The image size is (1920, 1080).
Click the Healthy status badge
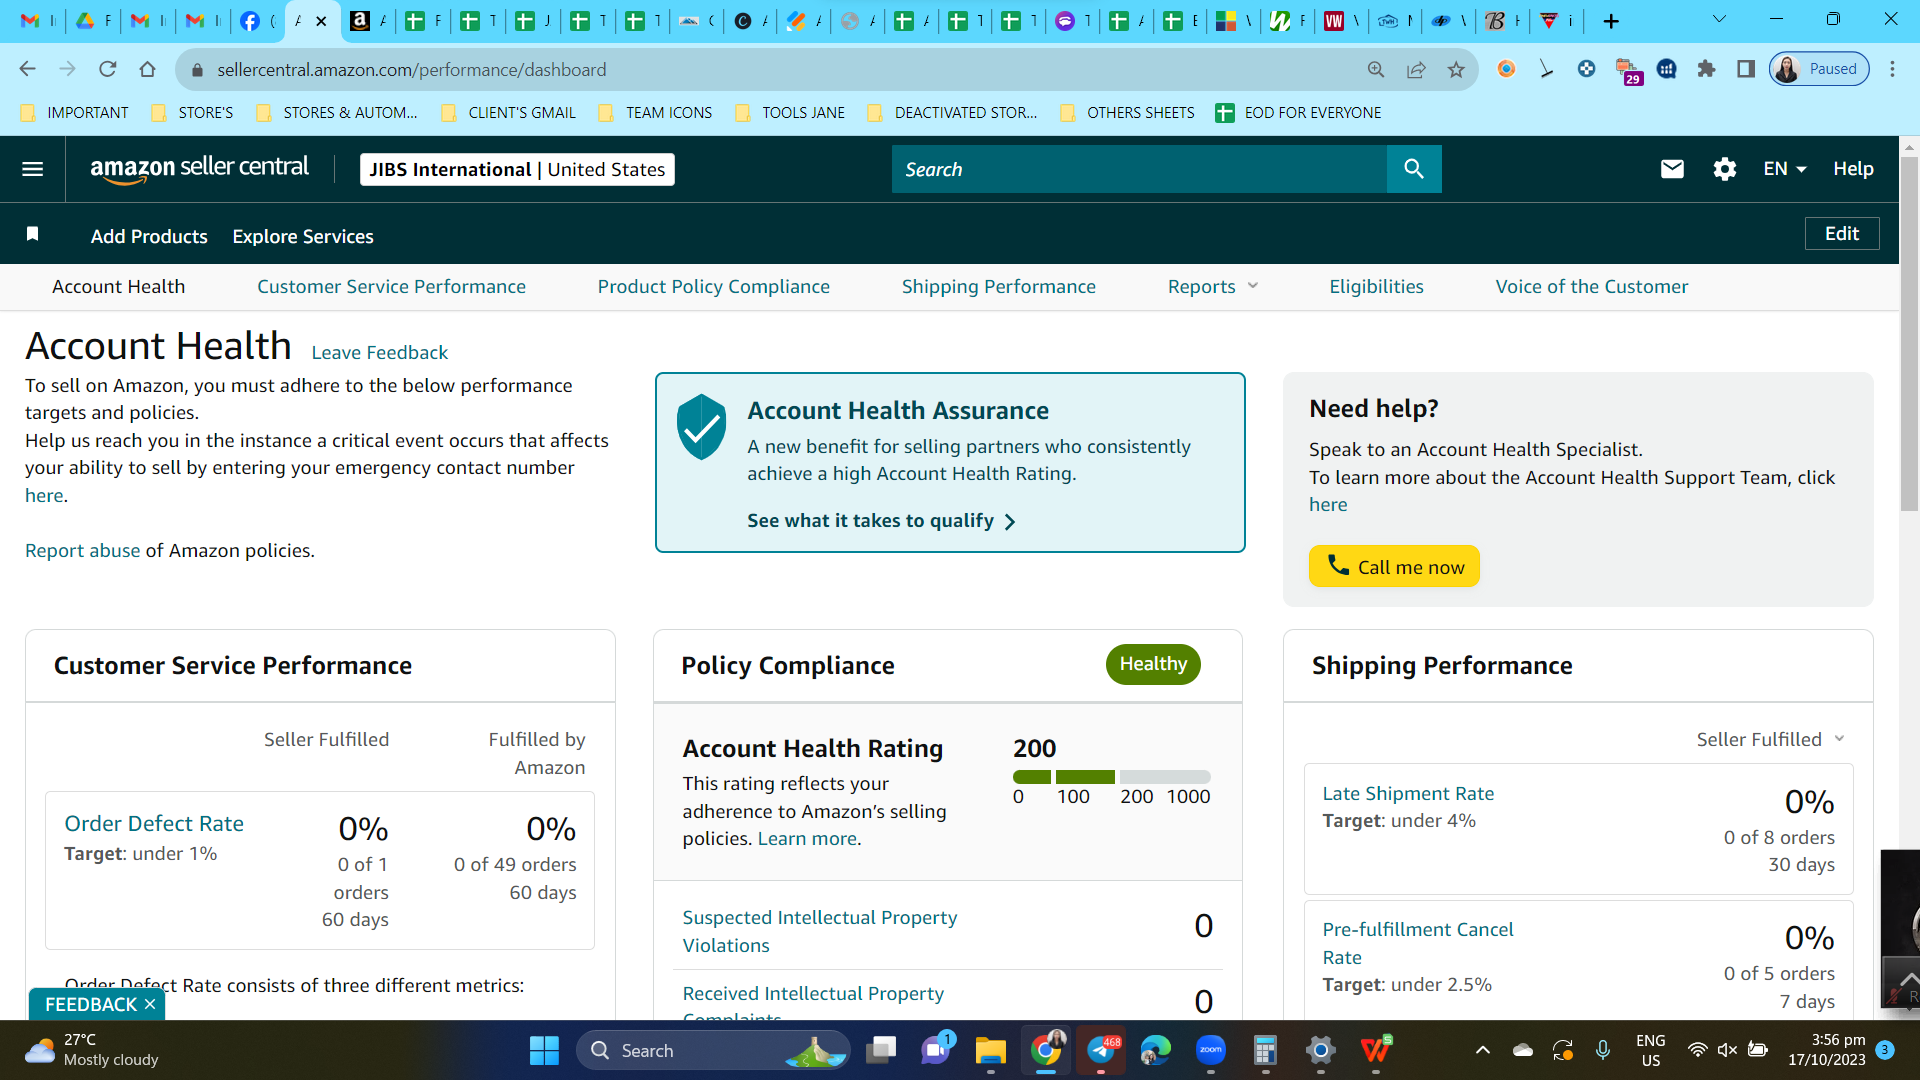point(1153,664)
